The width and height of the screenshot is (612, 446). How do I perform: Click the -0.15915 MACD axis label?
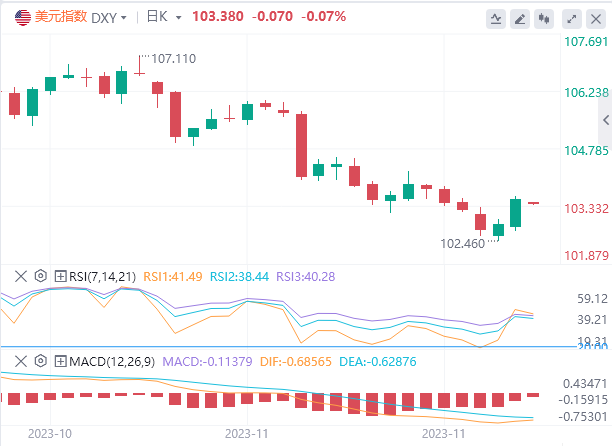tap(583, 400)
